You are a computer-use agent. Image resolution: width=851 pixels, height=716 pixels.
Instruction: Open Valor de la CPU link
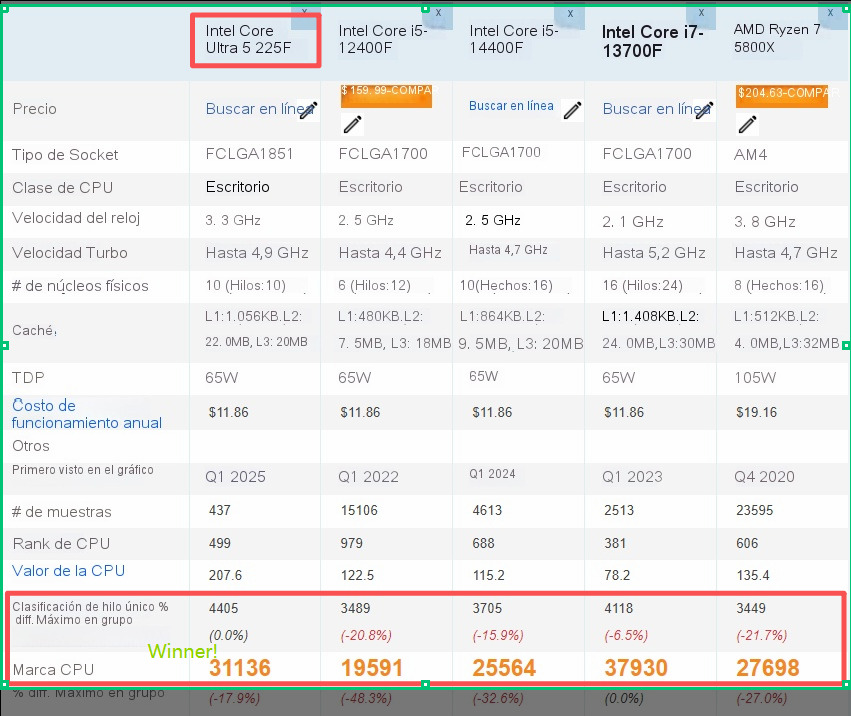(x=68, y=571)
